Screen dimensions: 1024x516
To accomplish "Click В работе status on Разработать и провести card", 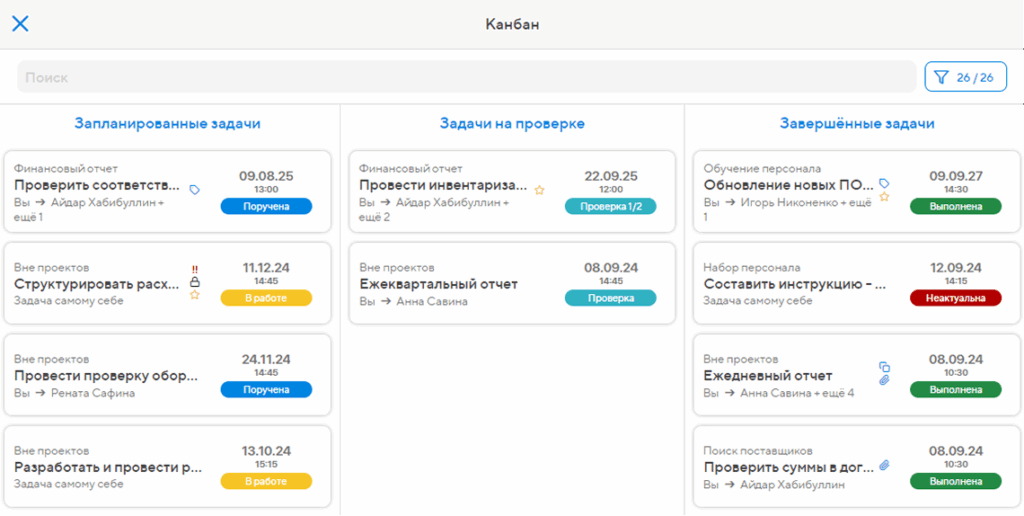I will point(266,481).
